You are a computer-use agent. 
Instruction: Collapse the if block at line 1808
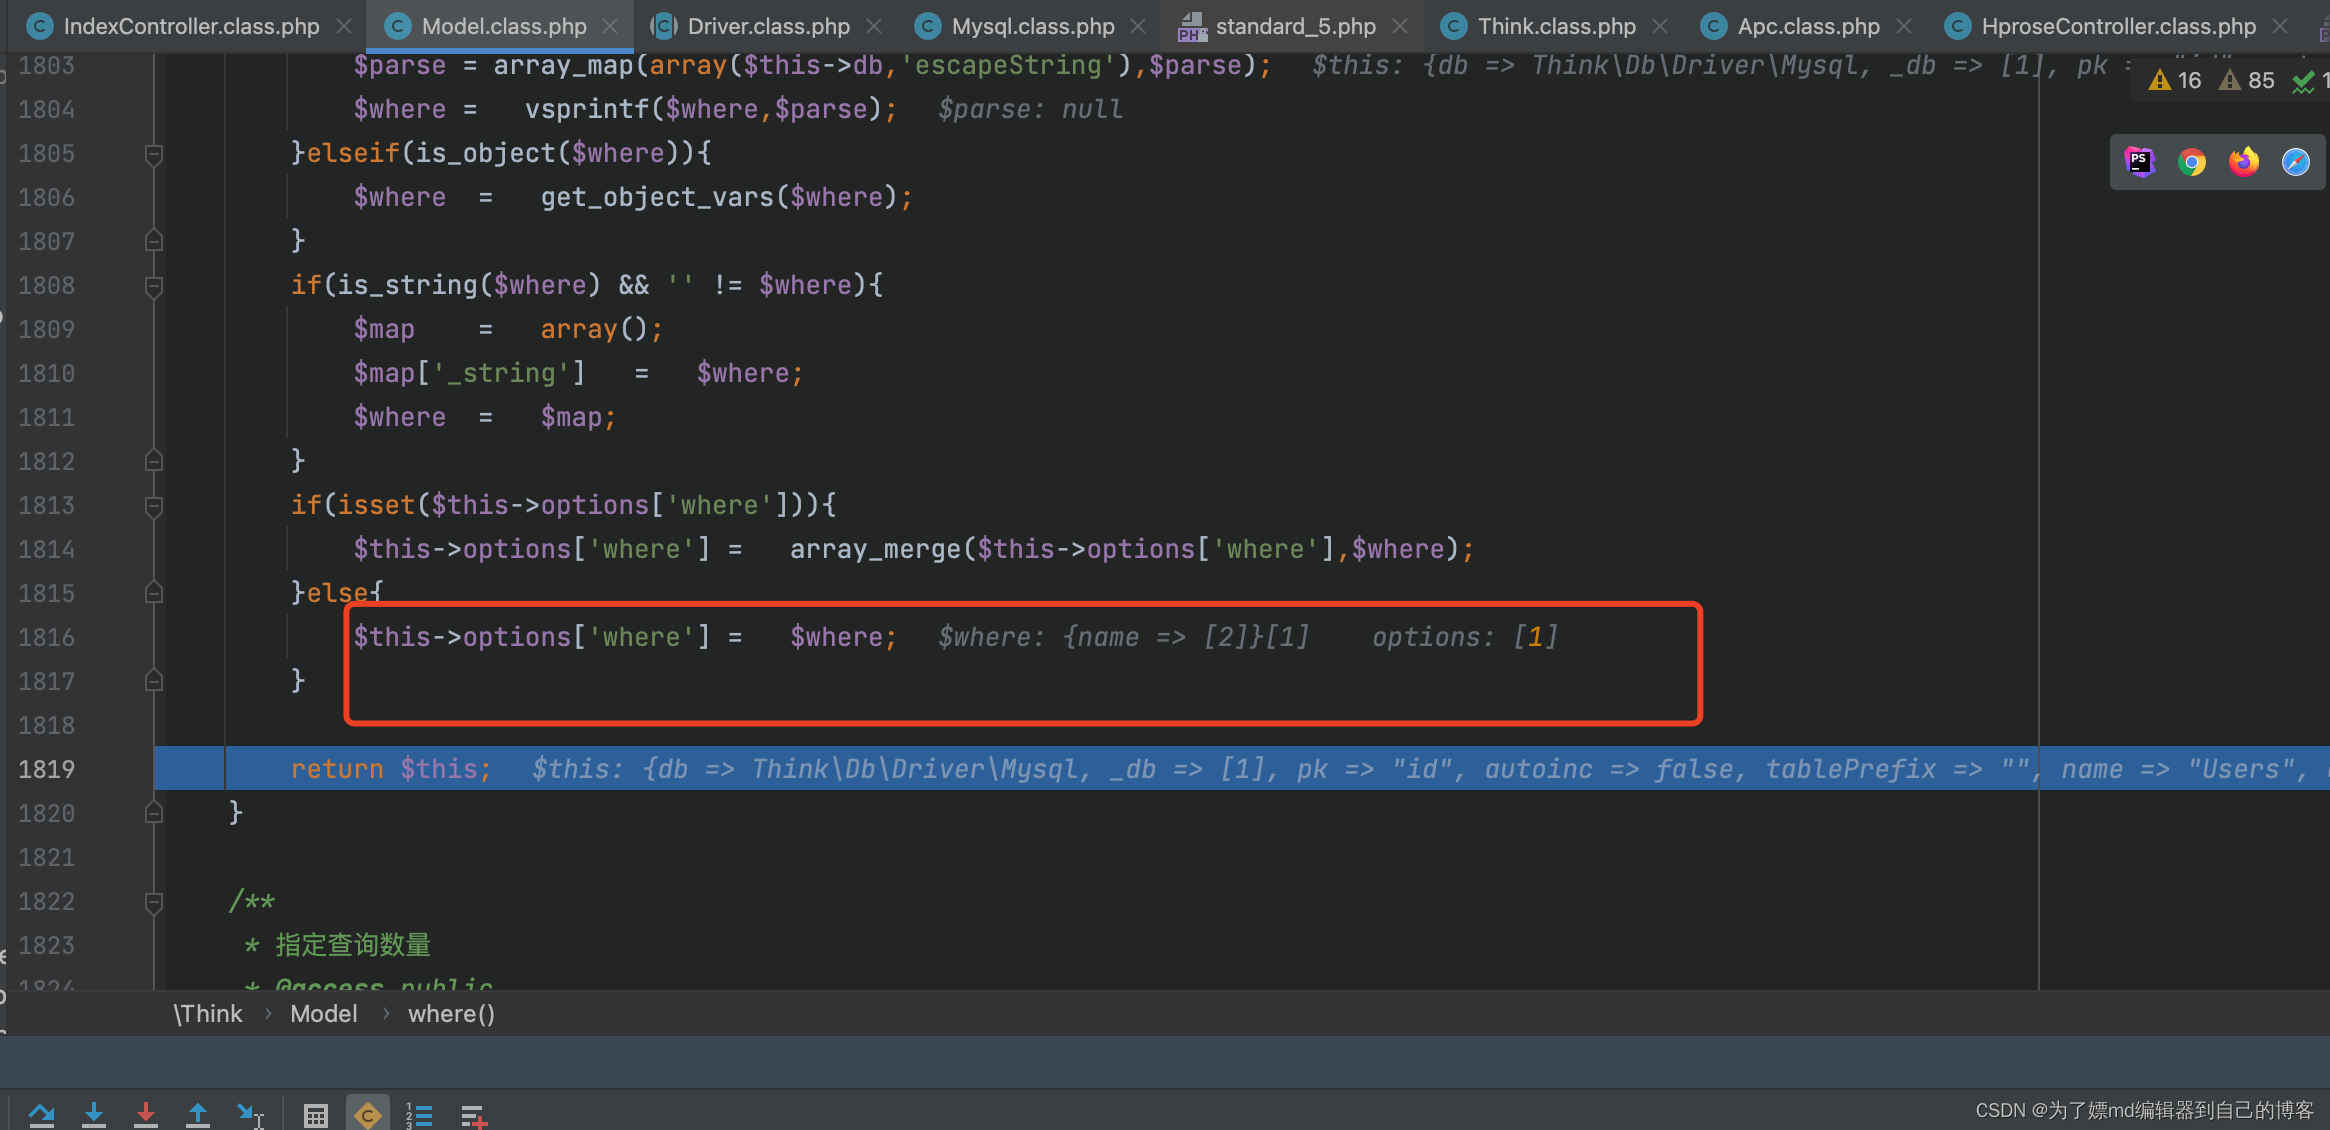tap(154, 286)
